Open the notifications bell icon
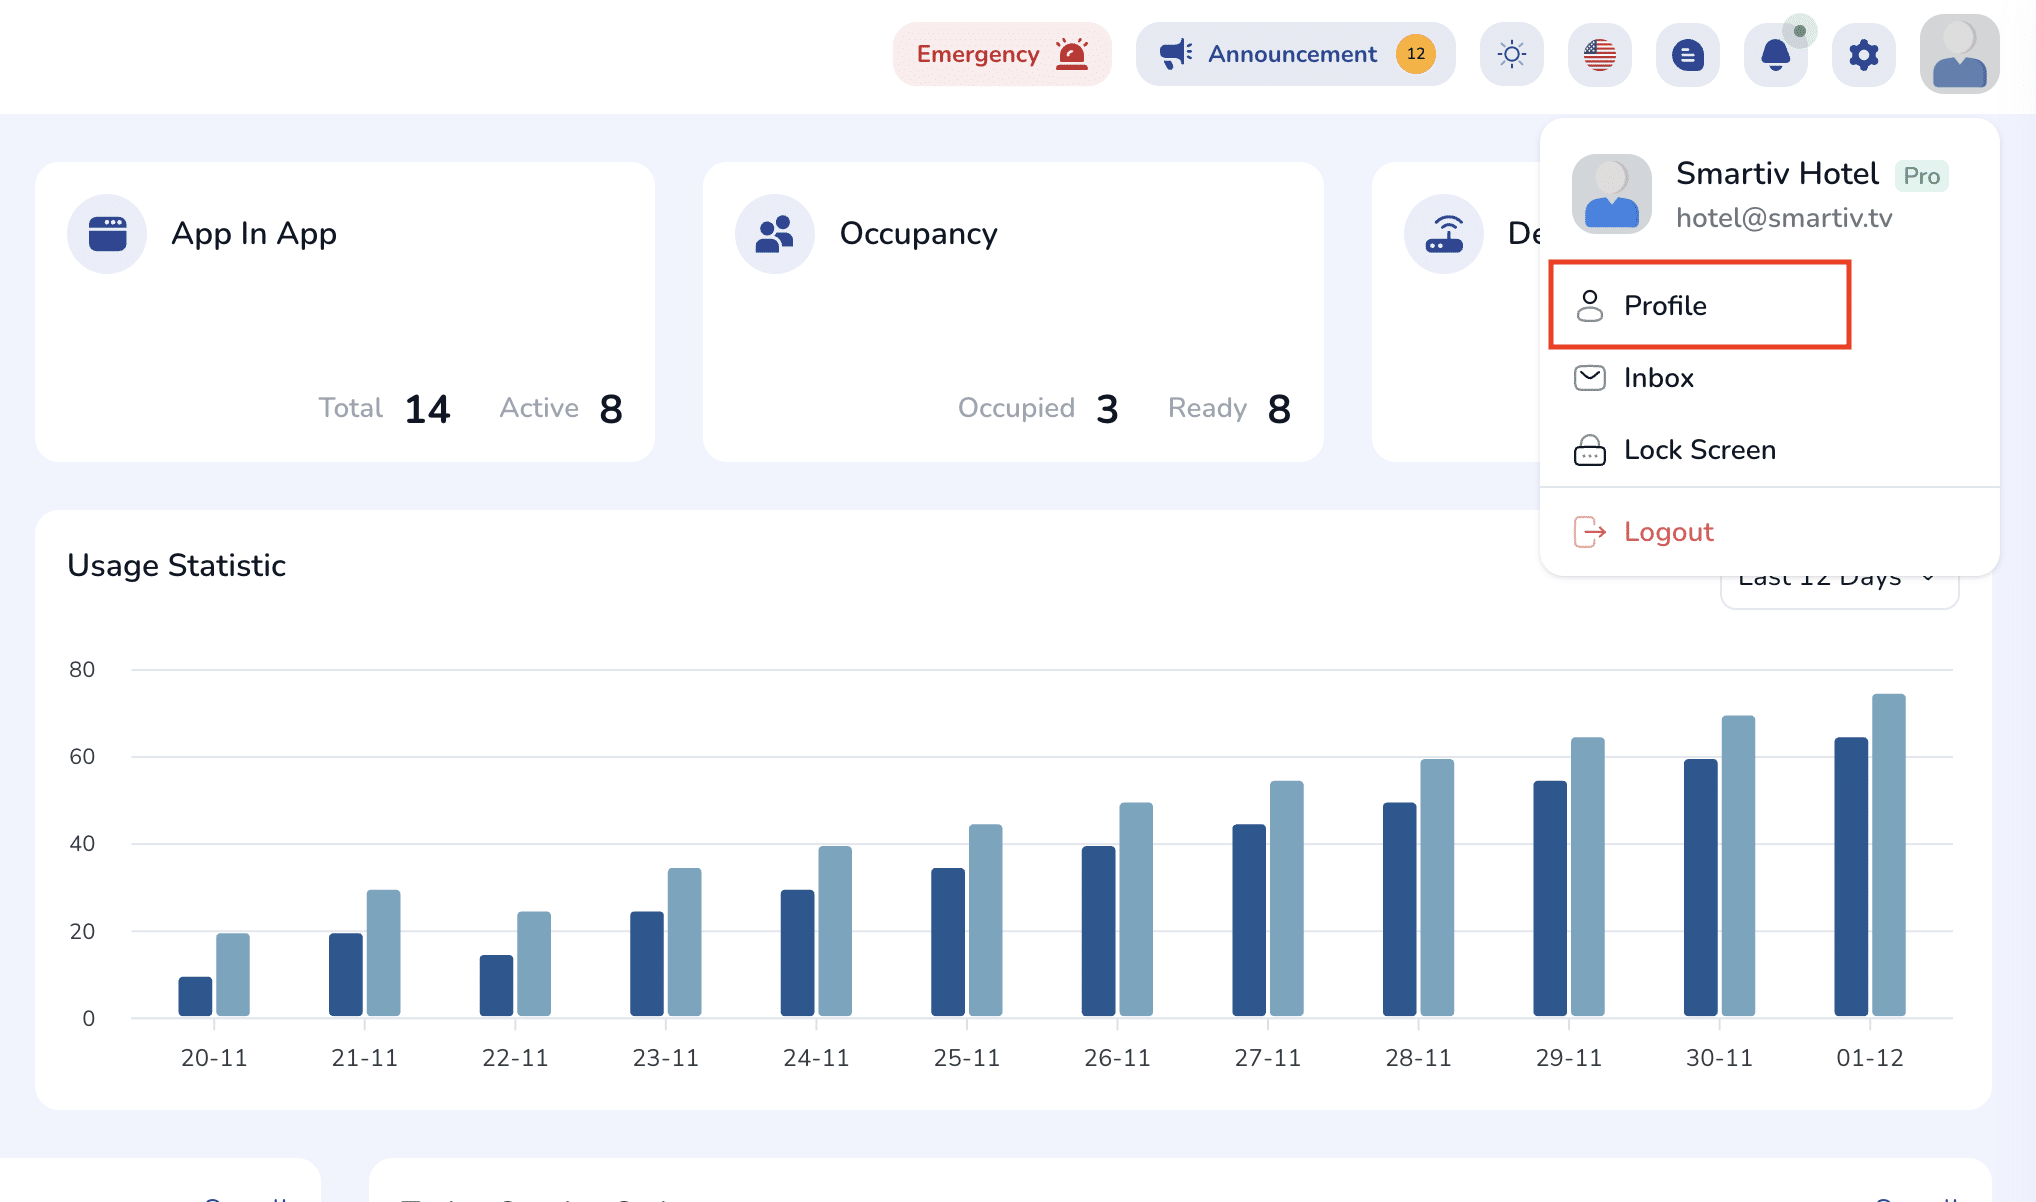 click(1776, 54)
